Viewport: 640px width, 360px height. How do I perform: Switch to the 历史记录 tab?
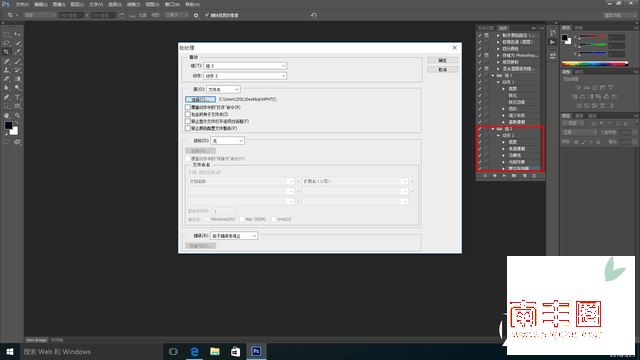click(x=486, y=28)
